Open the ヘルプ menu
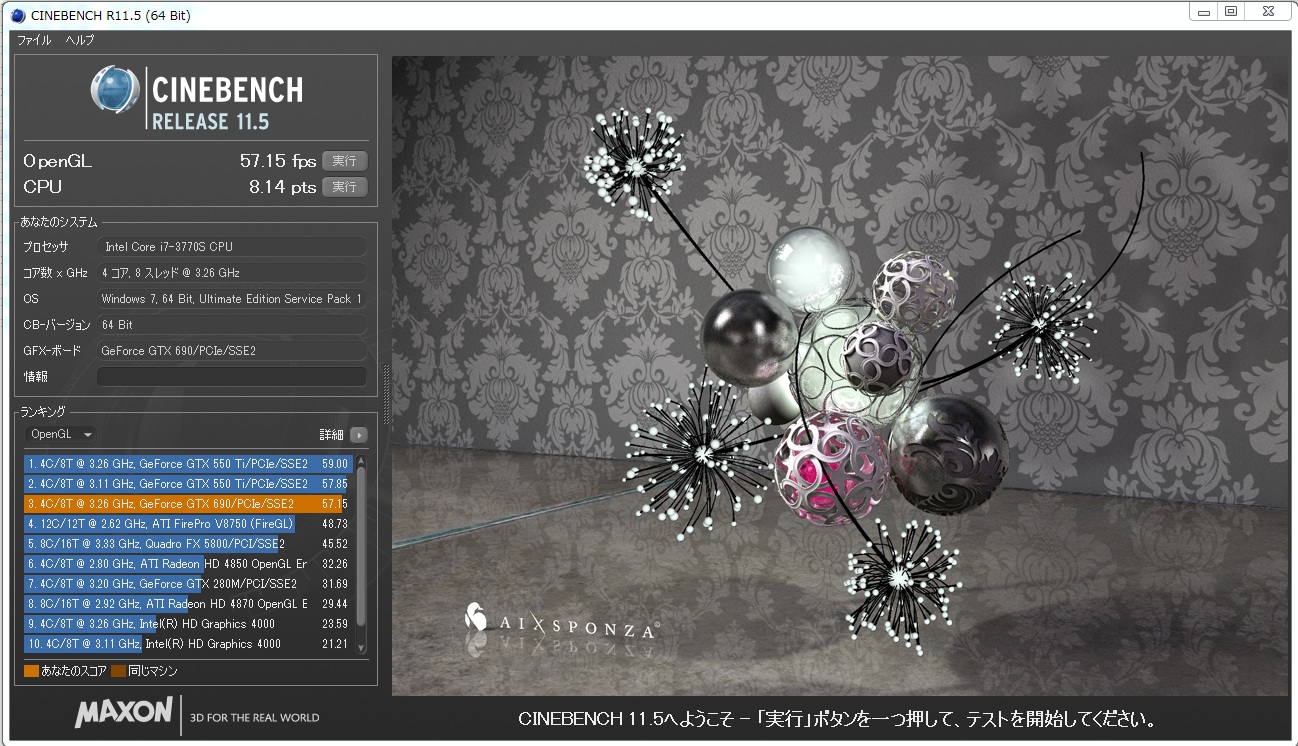1298x746 pixels. pos(80,40)
